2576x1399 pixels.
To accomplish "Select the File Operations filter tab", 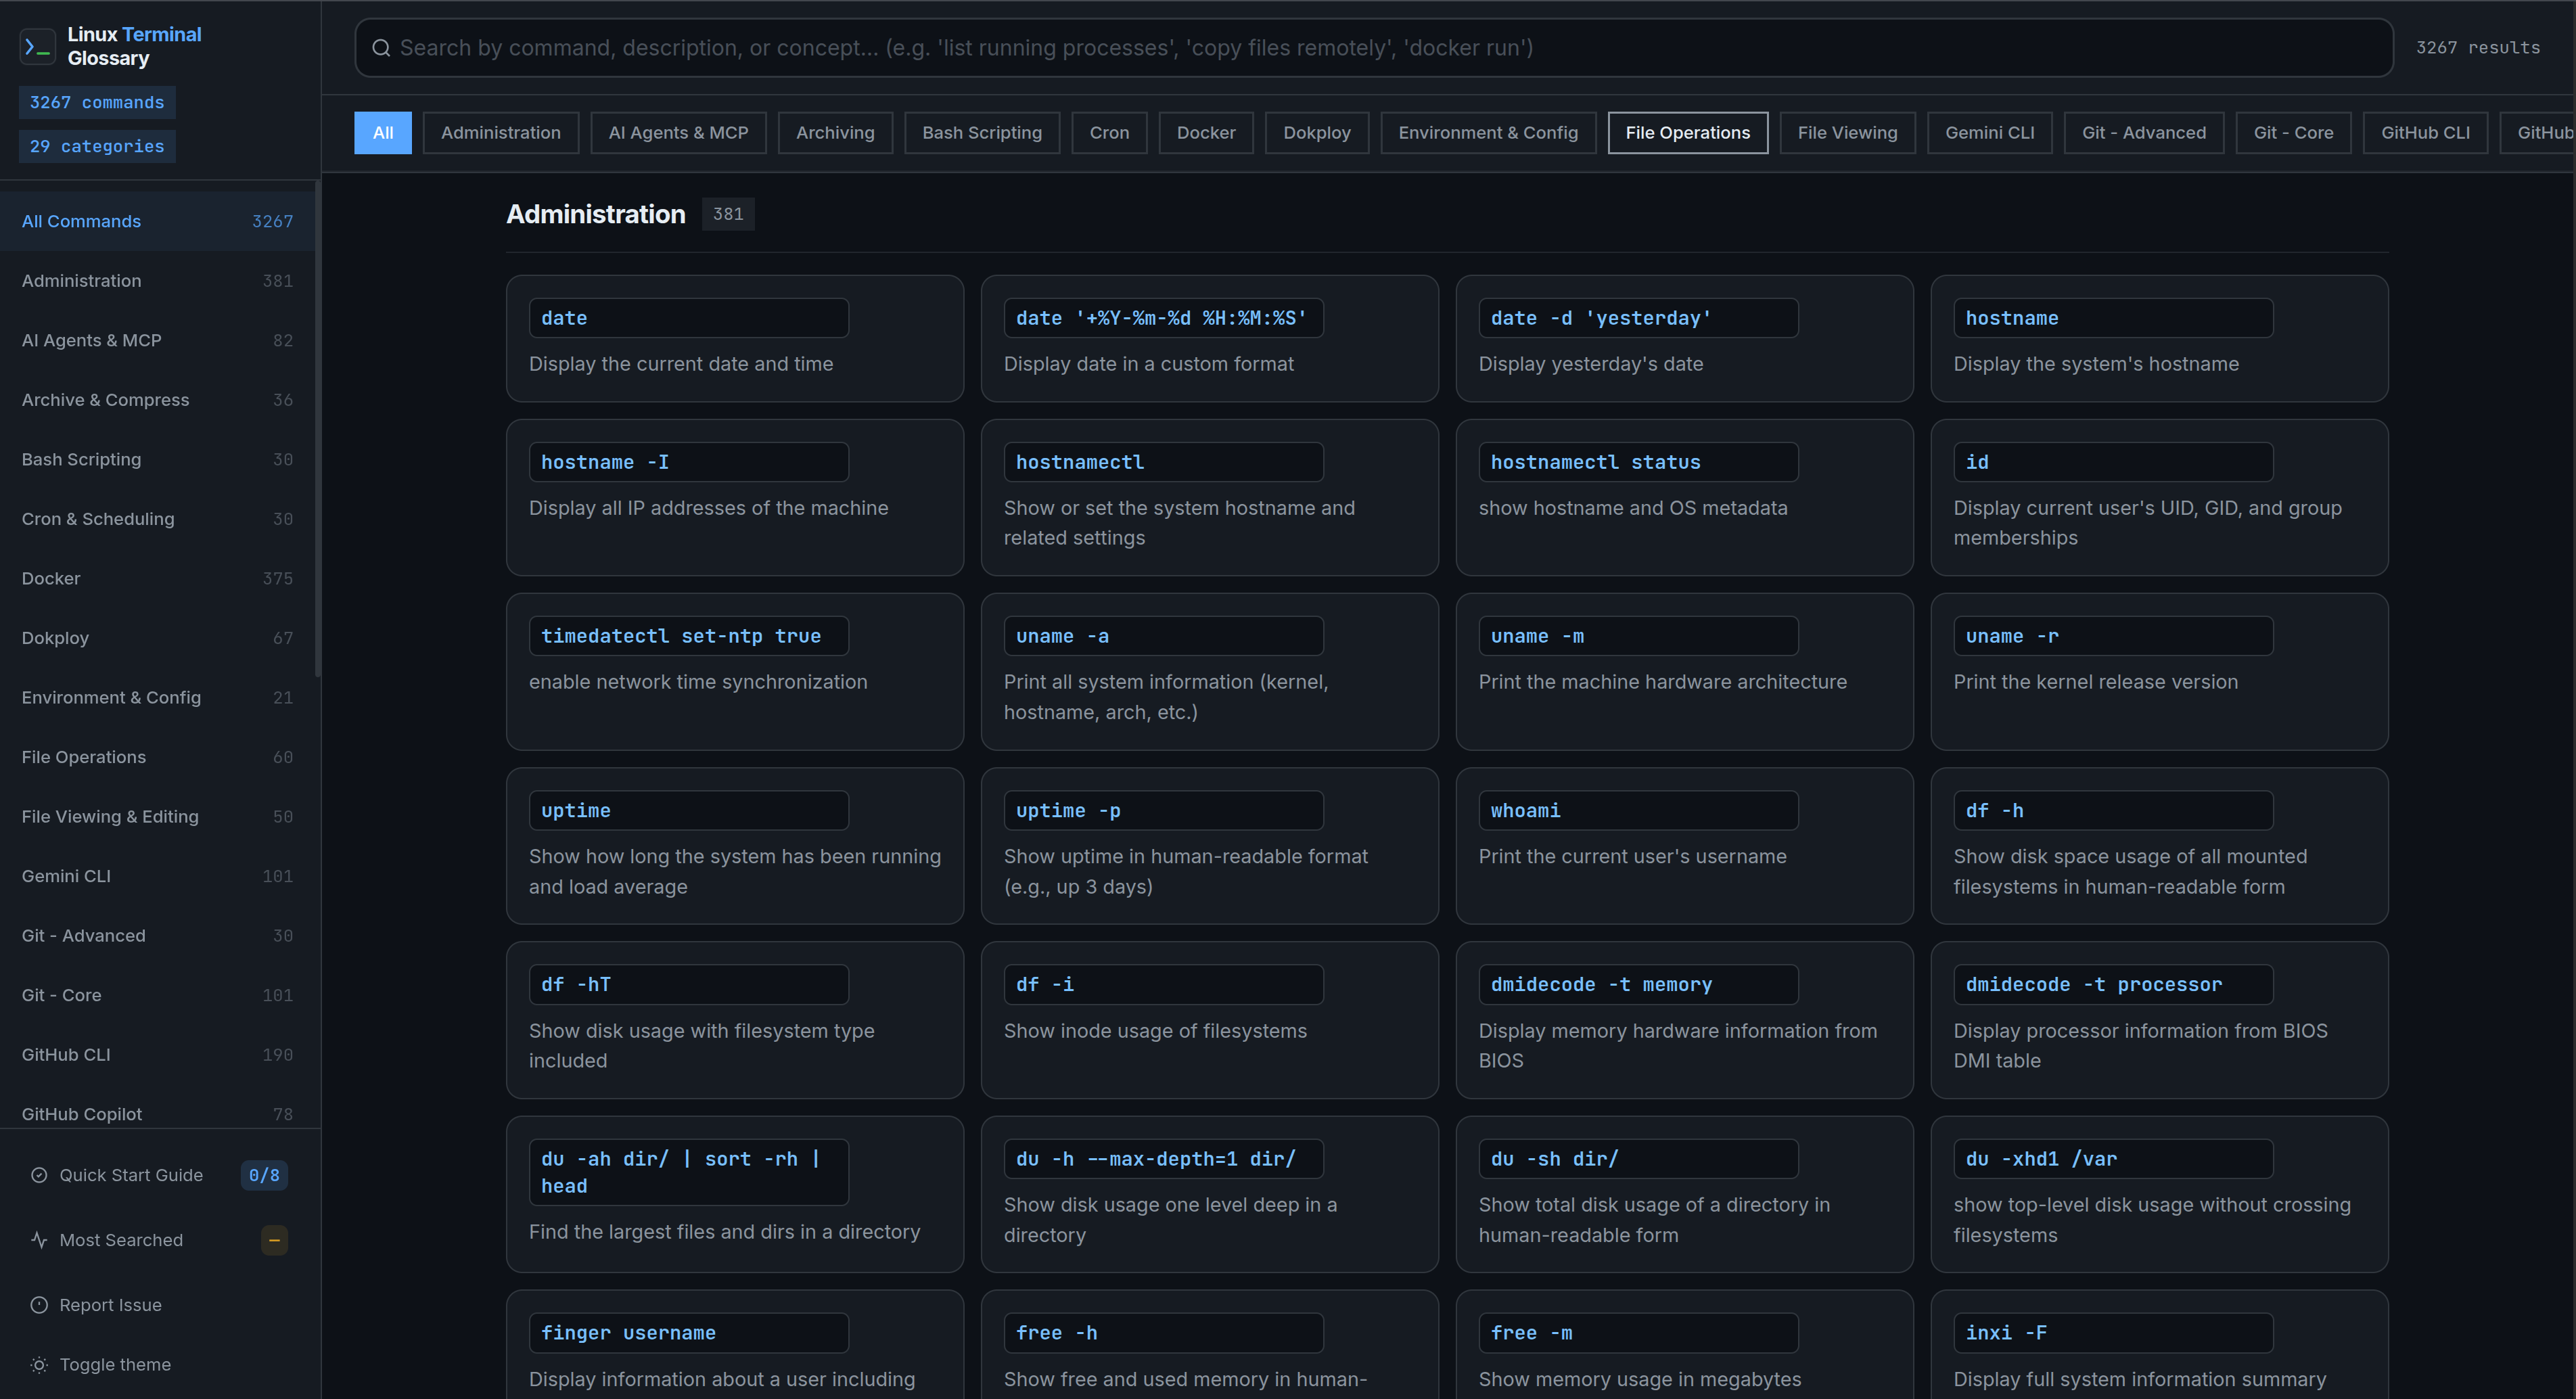I will coord(1688,133).
